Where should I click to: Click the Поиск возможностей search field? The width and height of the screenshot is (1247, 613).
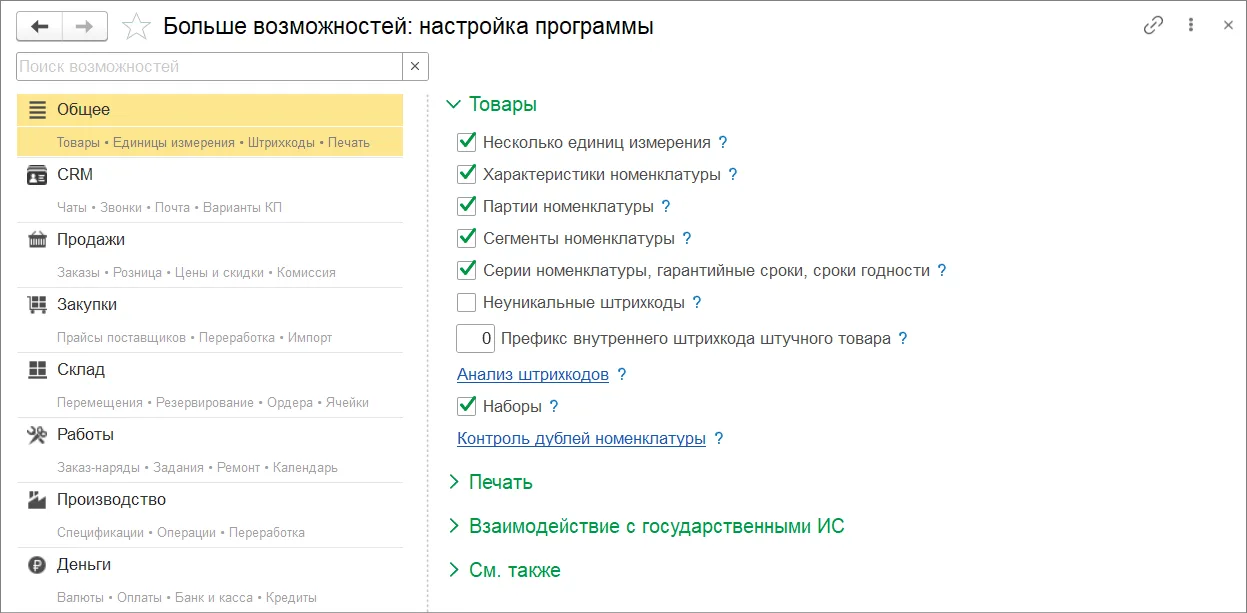(210, 67)
